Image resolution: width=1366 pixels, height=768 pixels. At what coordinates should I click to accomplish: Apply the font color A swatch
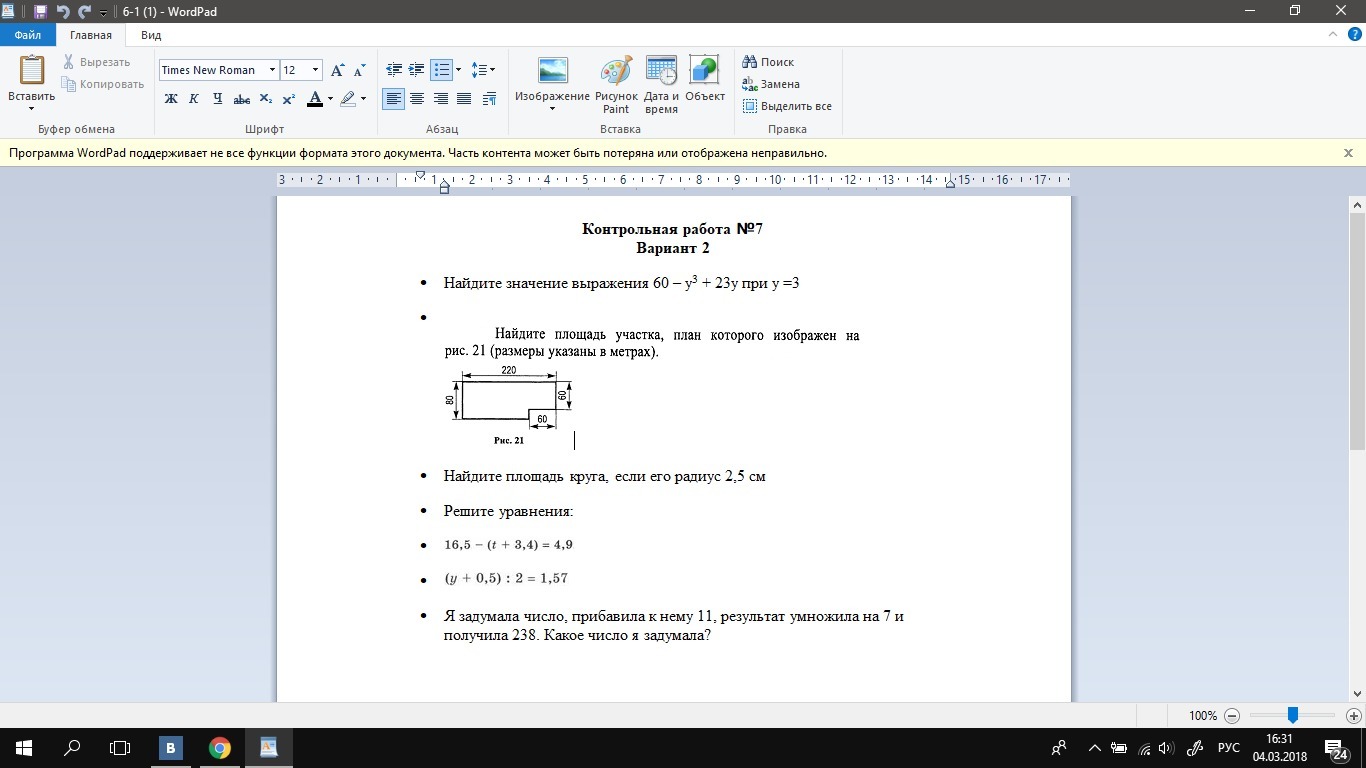pos(314,99)
